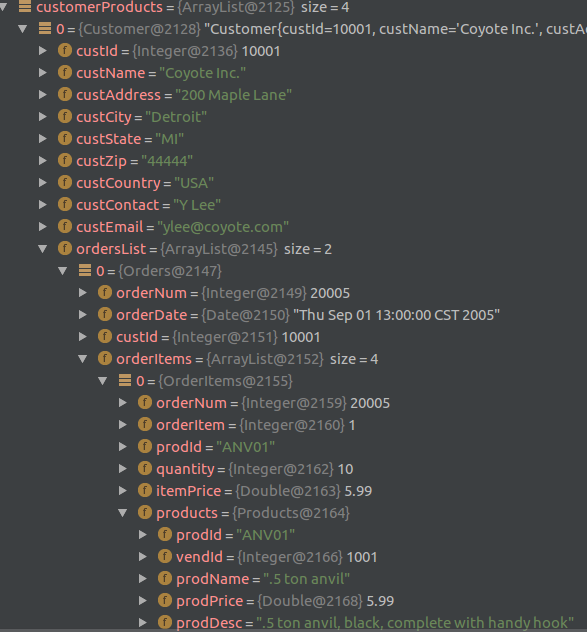Collapse the ordersList node

pyautogui.click(x=43, y=249)
